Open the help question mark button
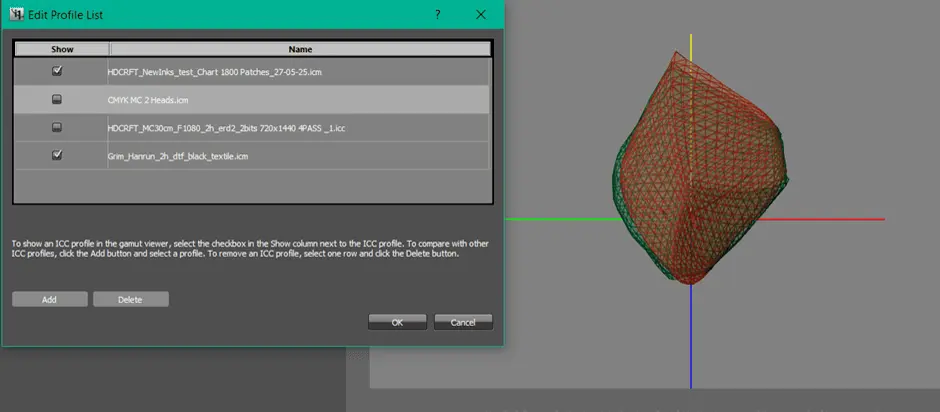The image size is (940, 412). point(438,14)
